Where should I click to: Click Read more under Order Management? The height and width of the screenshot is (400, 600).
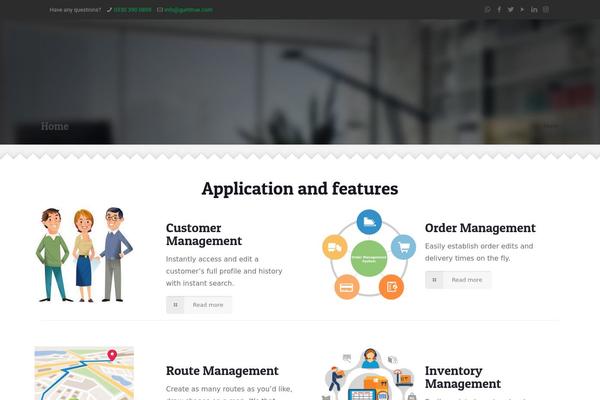click(458, 280)
